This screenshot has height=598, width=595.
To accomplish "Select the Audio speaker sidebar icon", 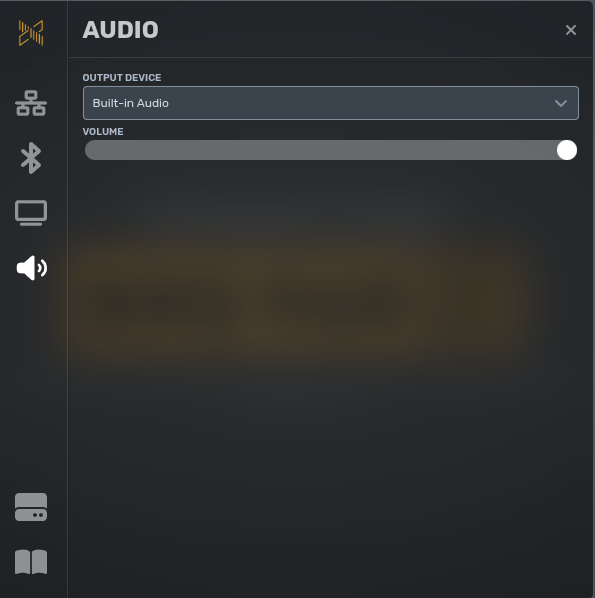I will coord(32,268).
